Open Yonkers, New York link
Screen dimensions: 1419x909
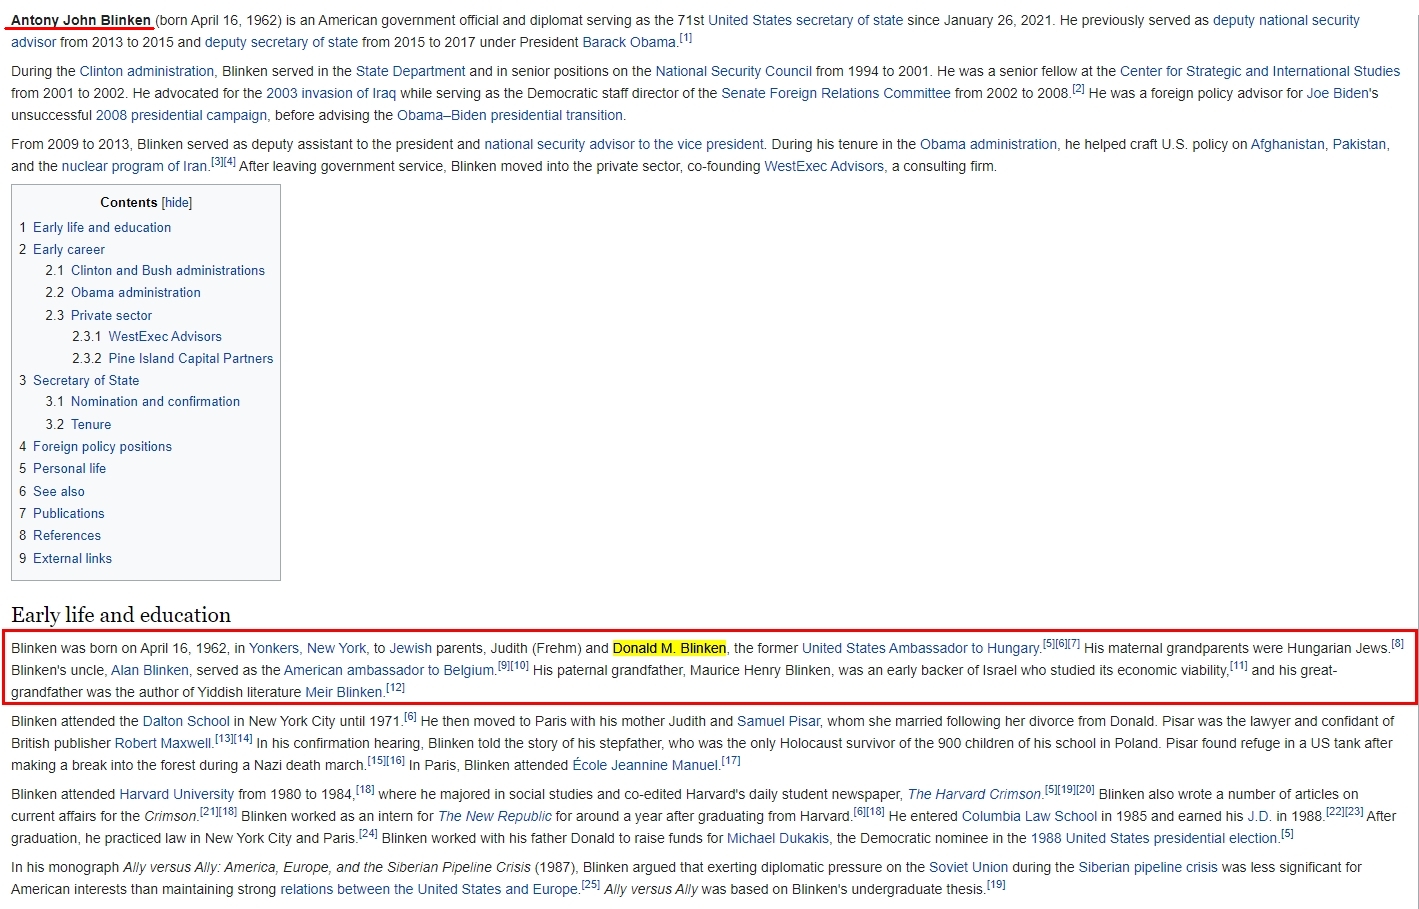pos(308,648)
